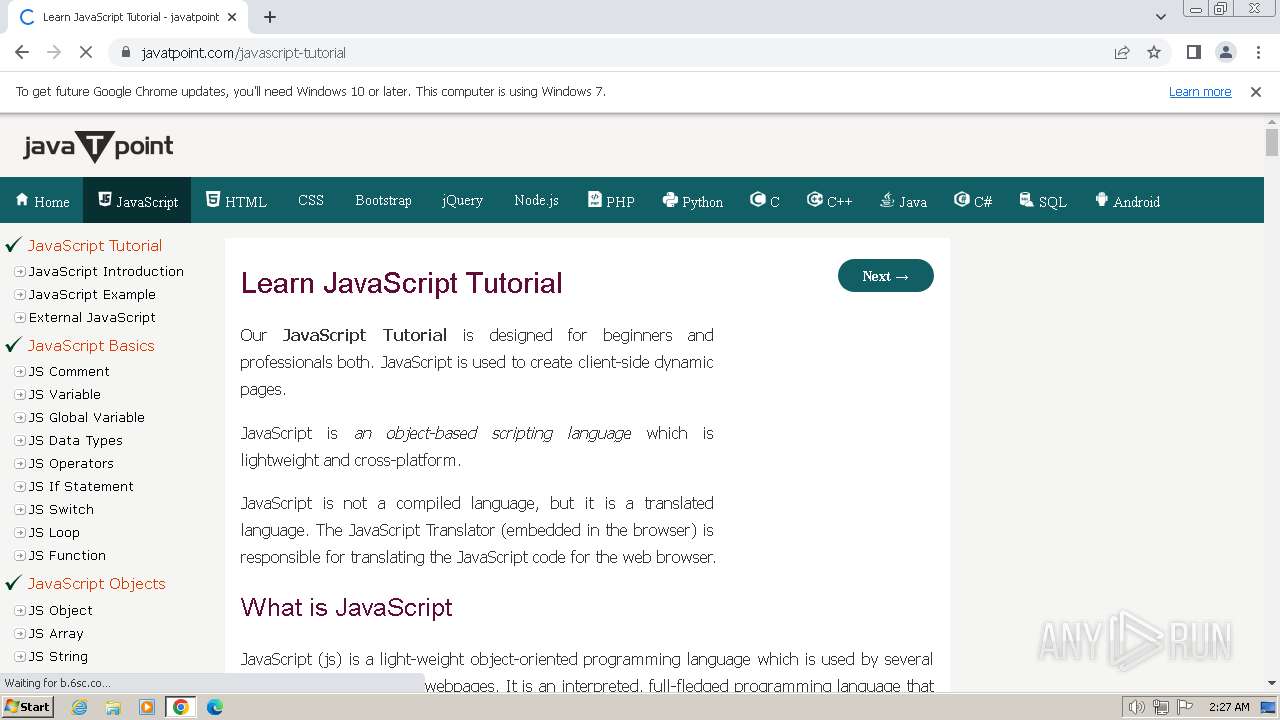Close the Learn JavaScript Tutorial tab

coord(233,17)
